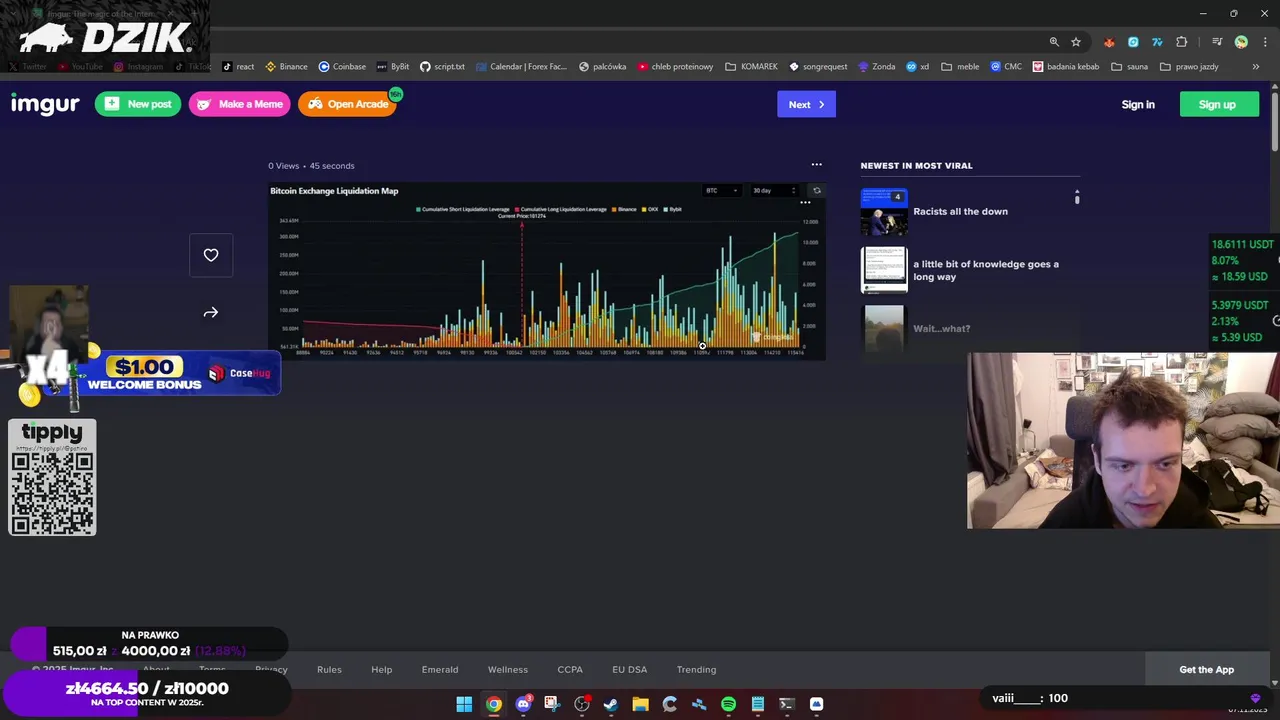
Task: Open the Wellness footer link
Action: coord(508,669)
